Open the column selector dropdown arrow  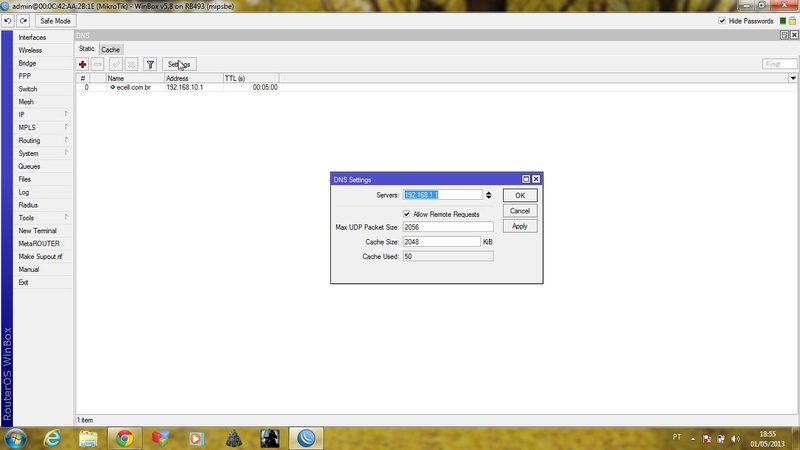[793, 78]
